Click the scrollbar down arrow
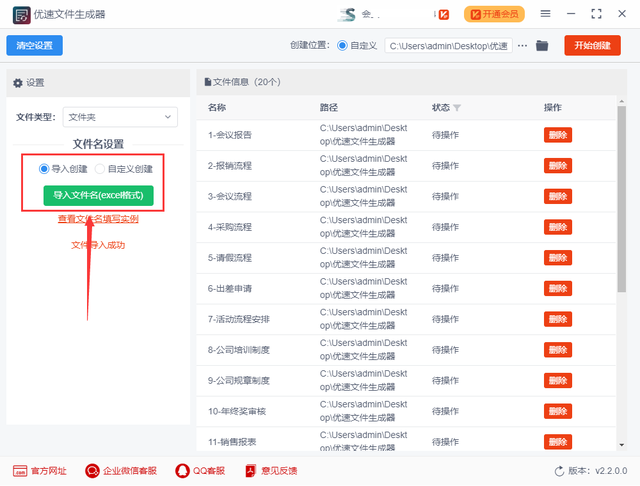 tap(621, 445)
